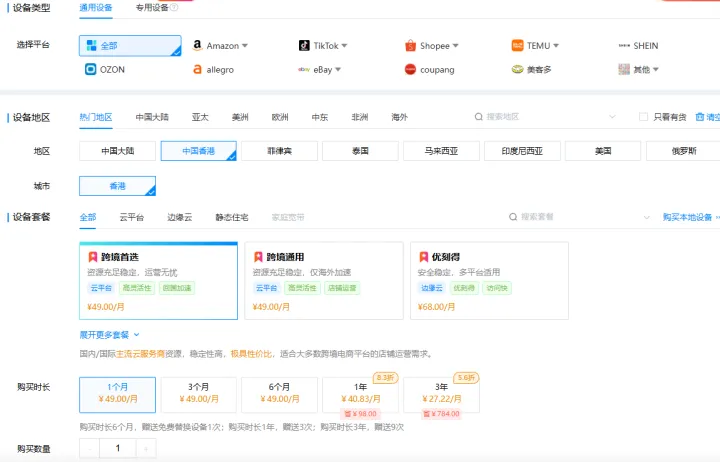
Task: Click the help icon beside 专用设备
Action: click(174, 7)
